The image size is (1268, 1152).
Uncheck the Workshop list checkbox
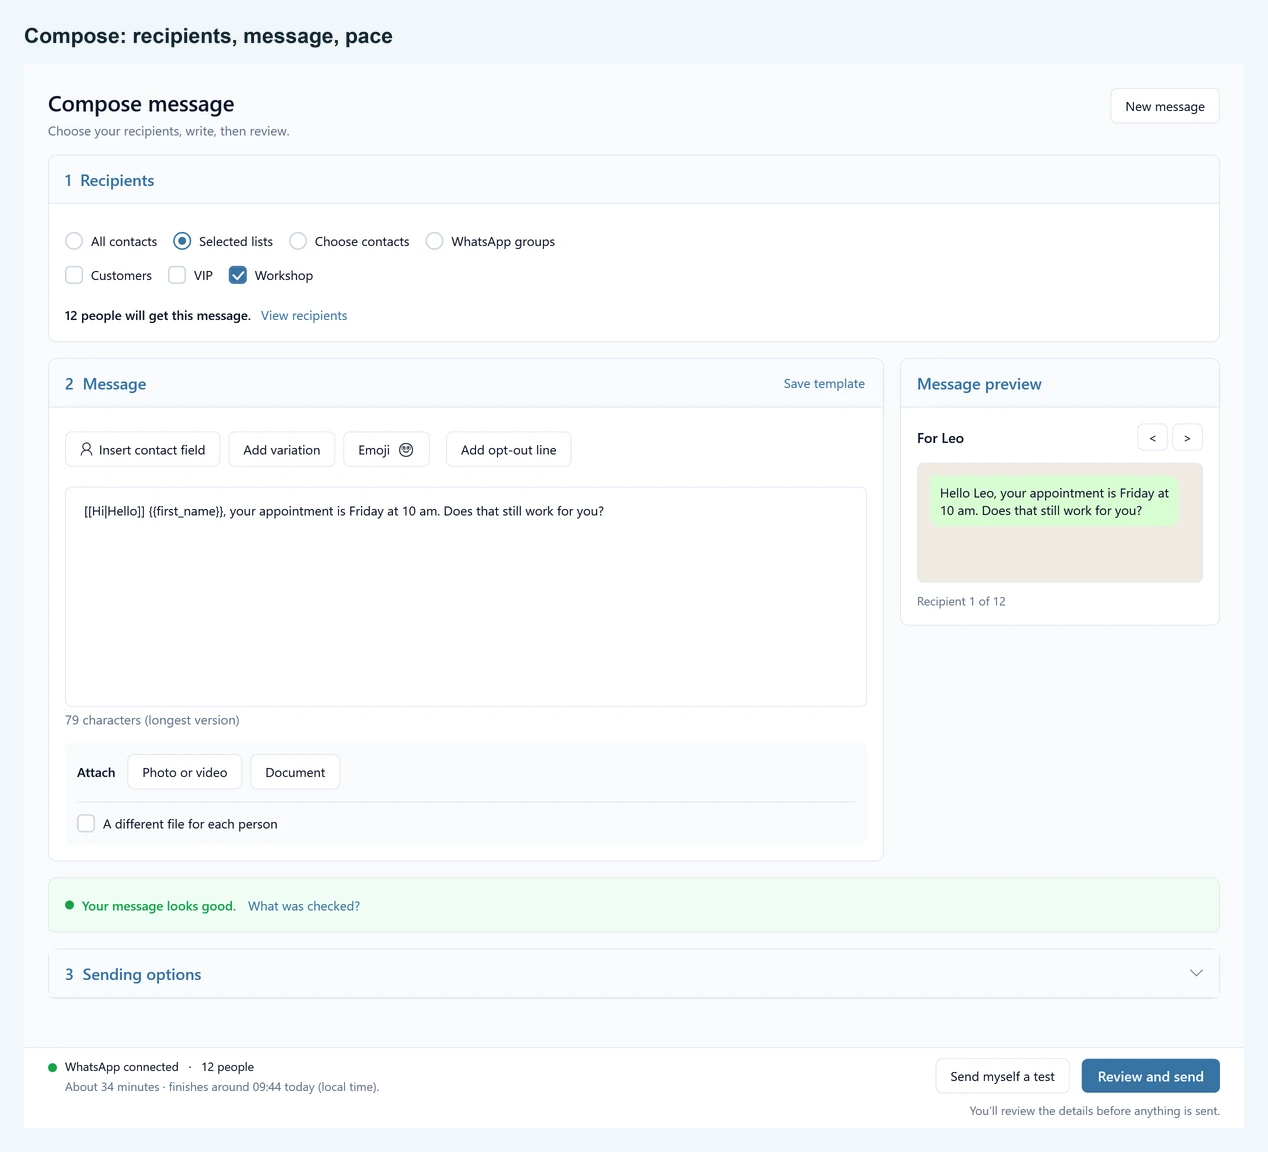(x=238, y=275)
